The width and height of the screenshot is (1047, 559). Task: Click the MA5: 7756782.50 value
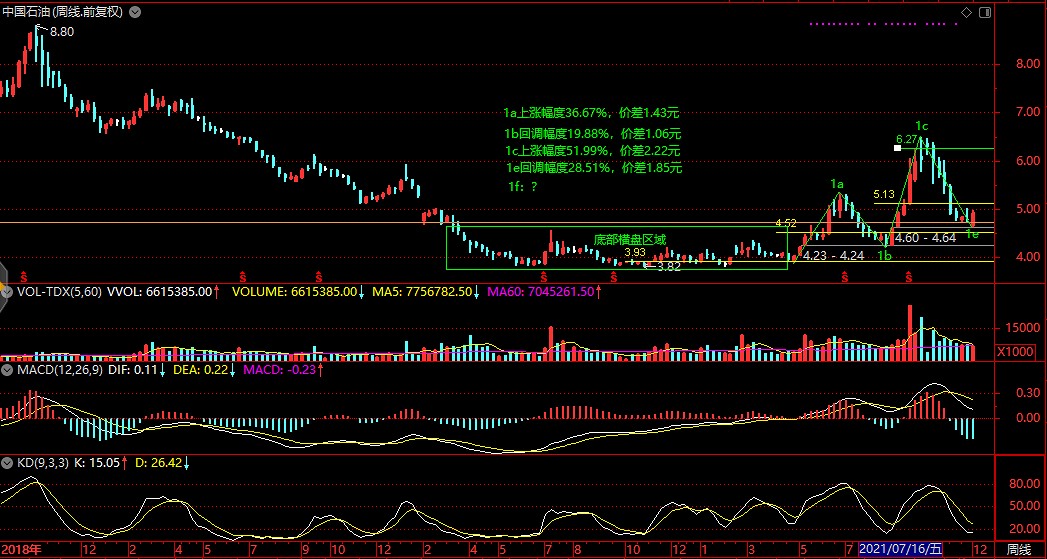pos(422,291)
